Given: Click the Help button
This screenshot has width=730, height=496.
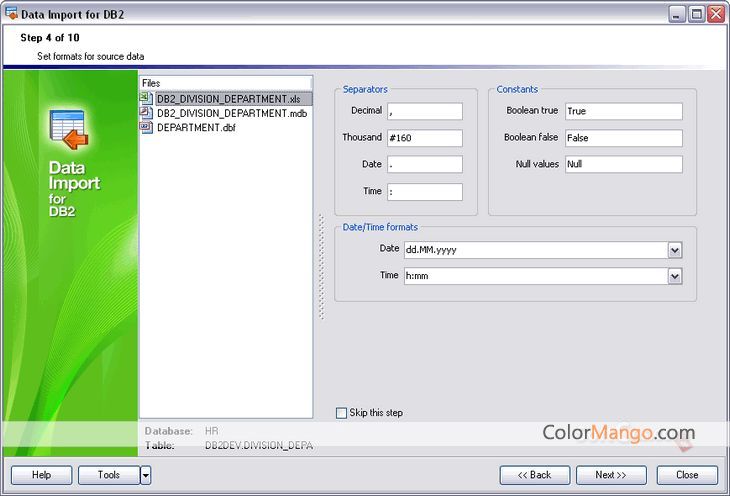Looking at the screenshot, I should tap(41, 475).
